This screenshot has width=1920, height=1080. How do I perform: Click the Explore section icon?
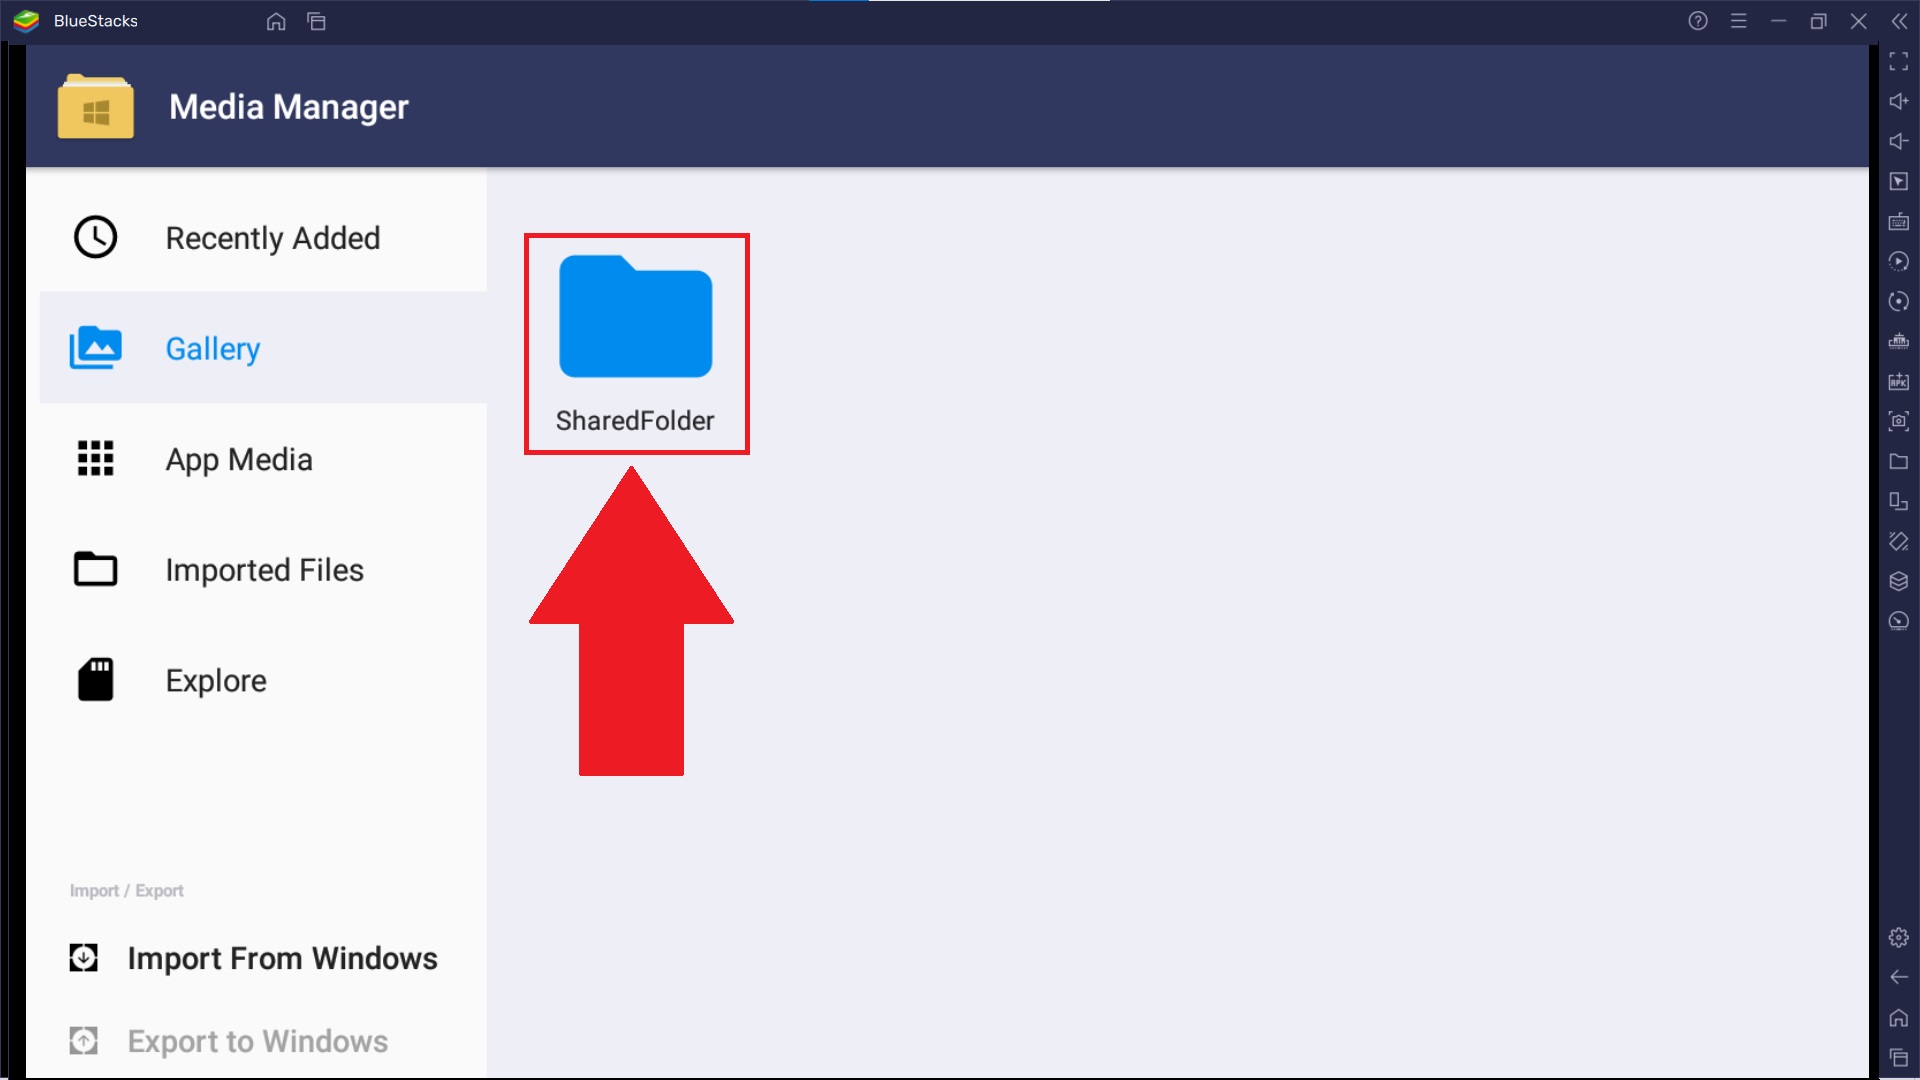click(96, 679)
